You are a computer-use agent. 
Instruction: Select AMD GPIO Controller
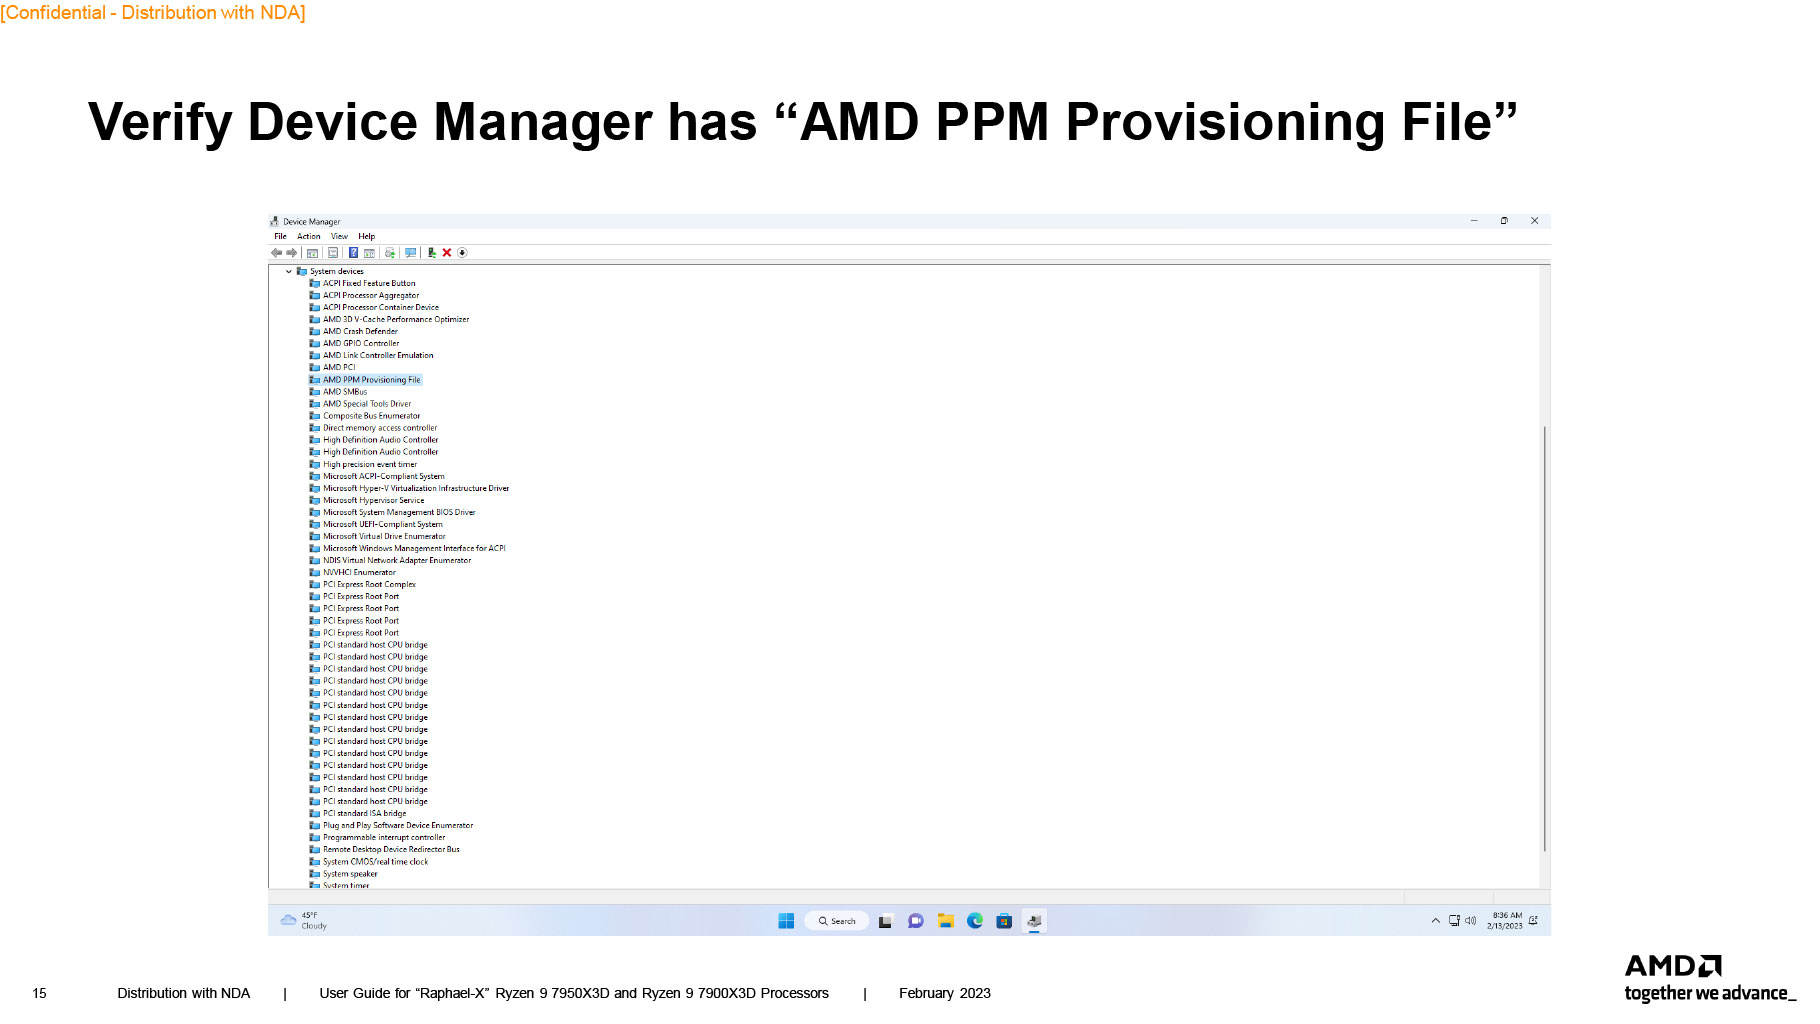(361, 344)
